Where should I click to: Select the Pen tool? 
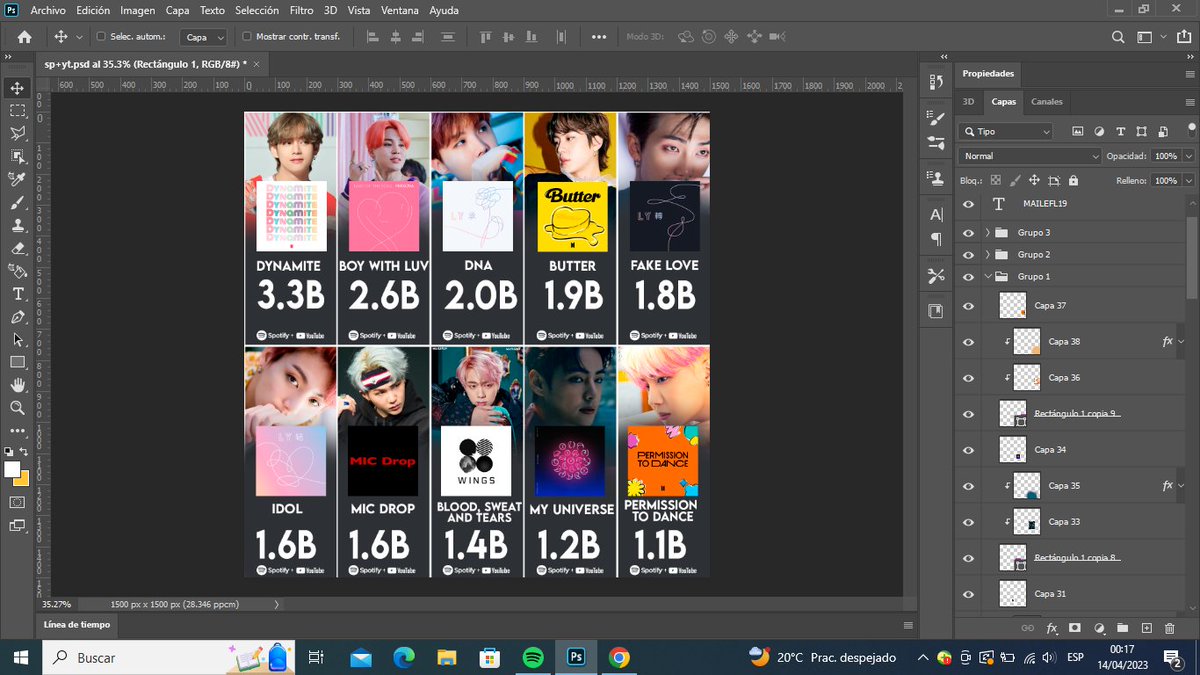pyautogui.click(x=17, y=317)
